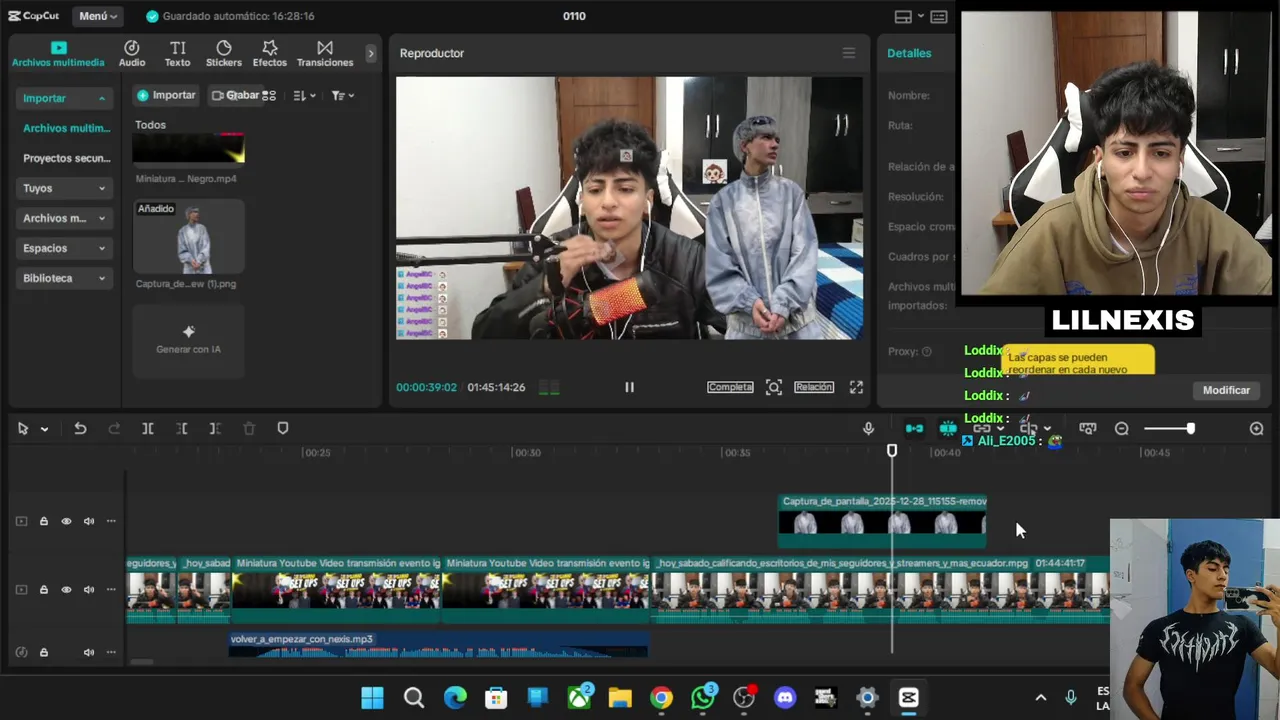The width and height of the screenshot is (1280, 720).
Task: Switch media panel to grid view
Action: [x=269, y=95]
